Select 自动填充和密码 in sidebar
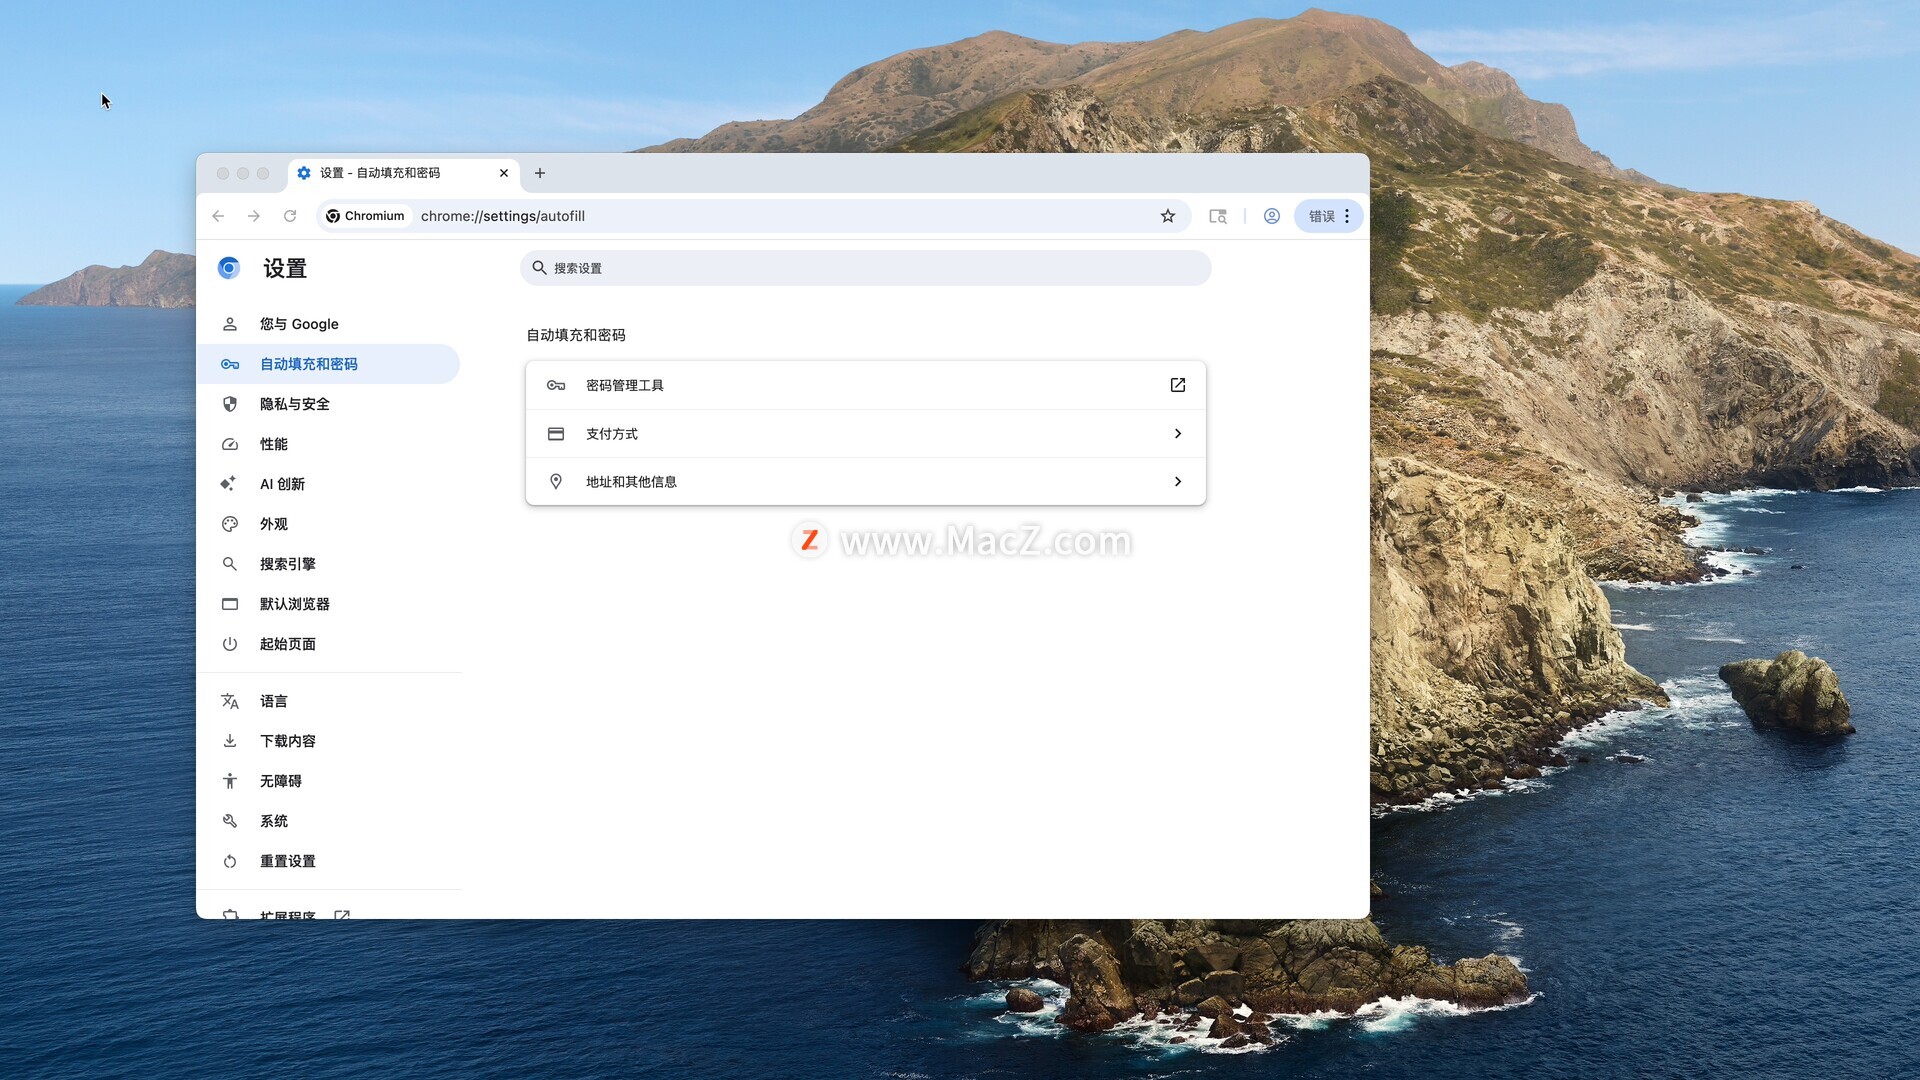This screenshot has width=1920, height=1080. pyautogui.click(x=328, y=364)
